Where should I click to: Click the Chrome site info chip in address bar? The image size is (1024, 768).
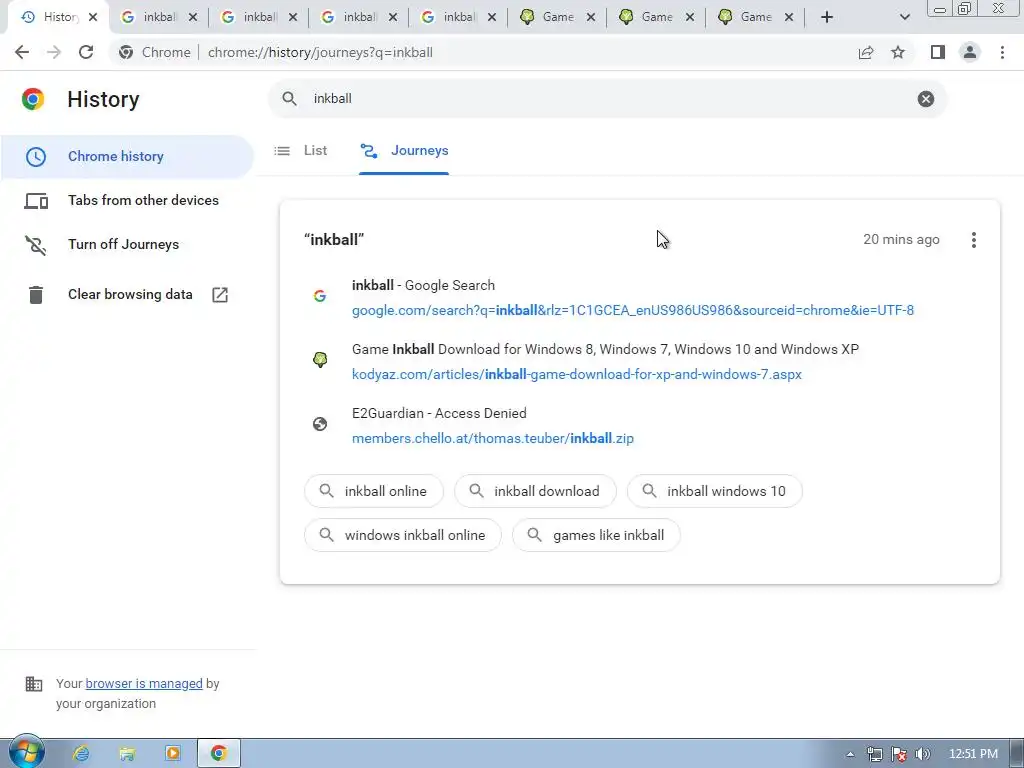pos(155,52)
